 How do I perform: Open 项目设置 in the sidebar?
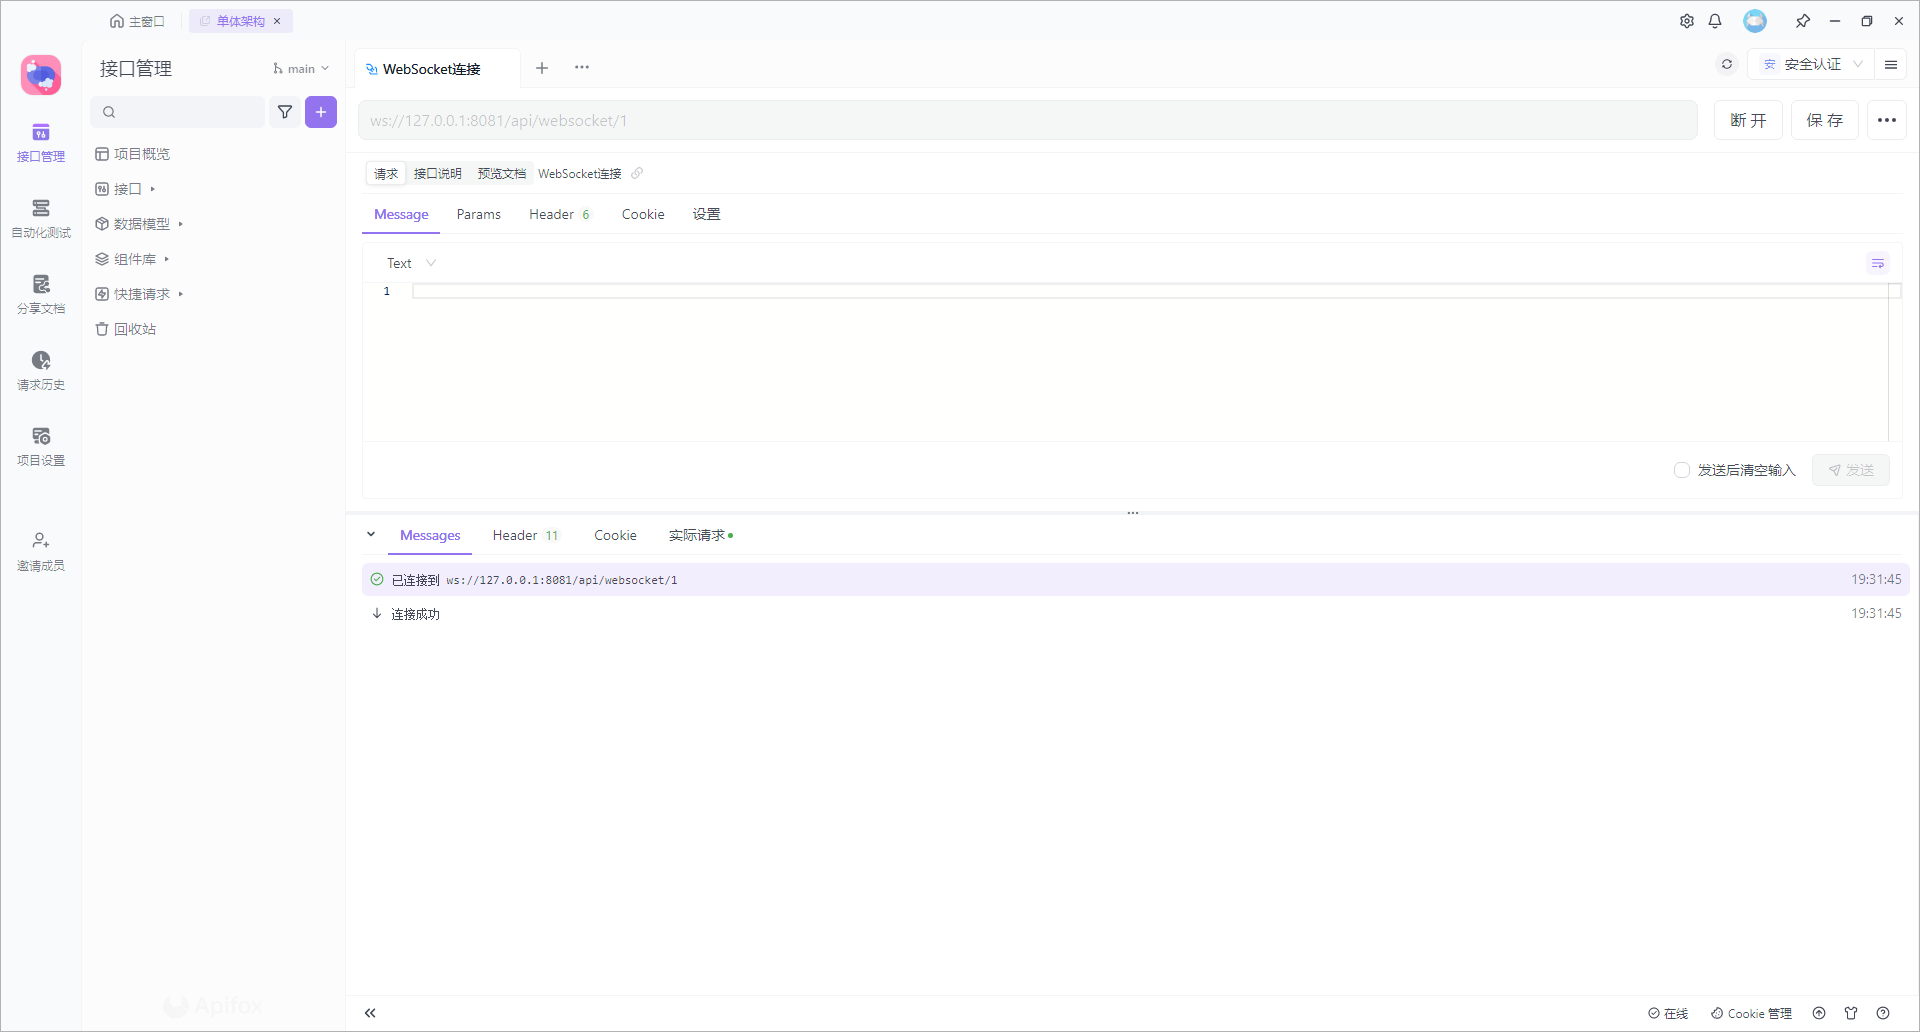[x=41, y=446]
